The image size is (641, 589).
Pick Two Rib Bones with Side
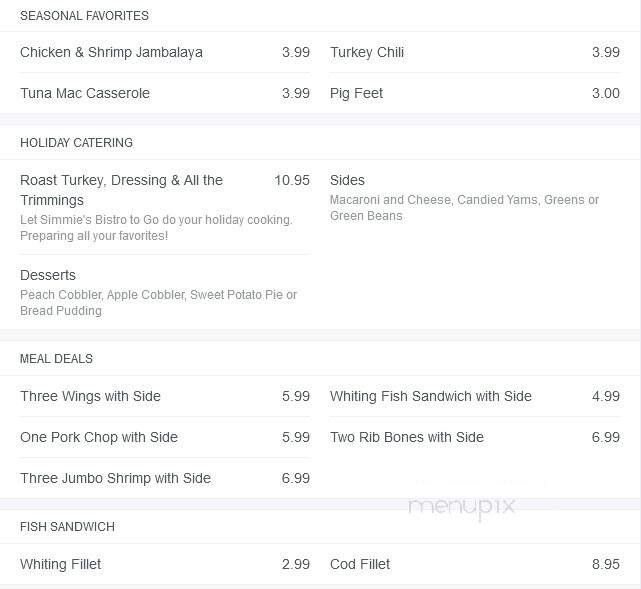point(407,437)
